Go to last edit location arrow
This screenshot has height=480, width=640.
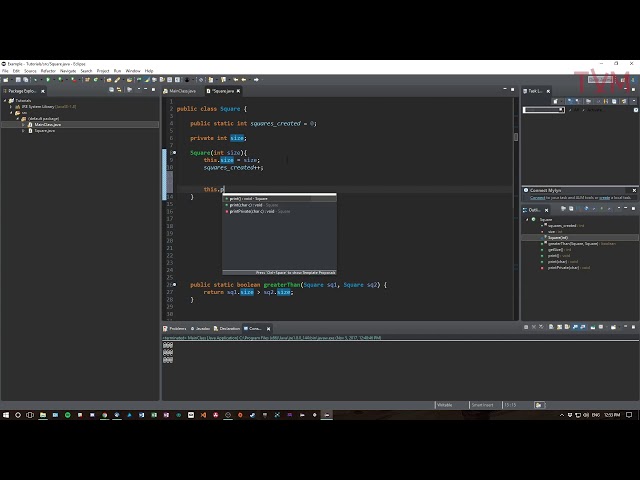(x=236, y=80)
